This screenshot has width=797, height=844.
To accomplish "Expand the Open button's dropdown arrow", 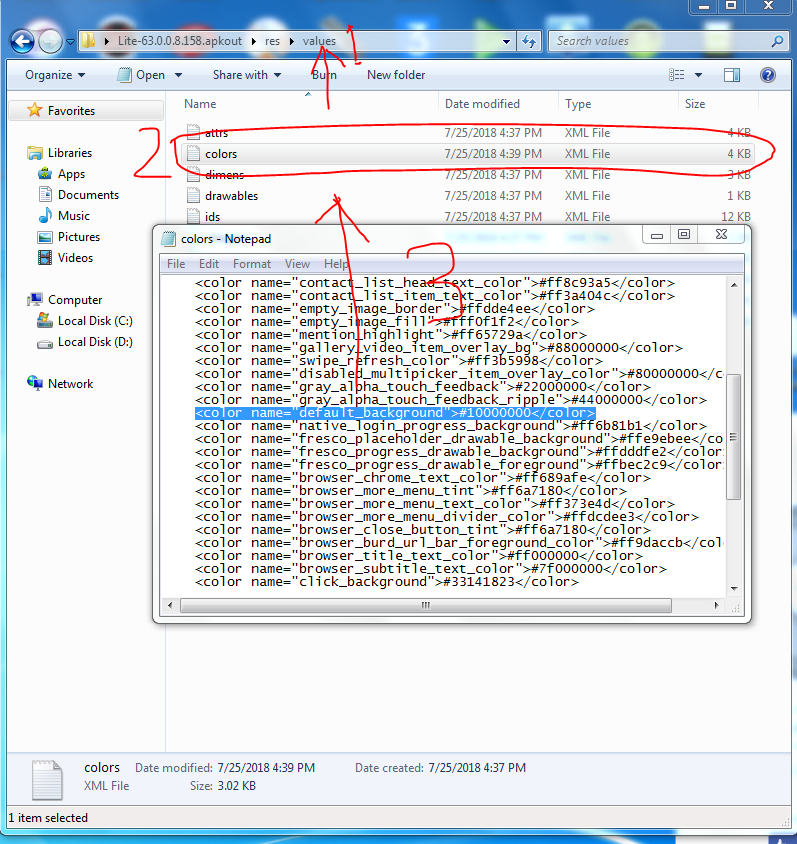I will [x=178, y=75].
